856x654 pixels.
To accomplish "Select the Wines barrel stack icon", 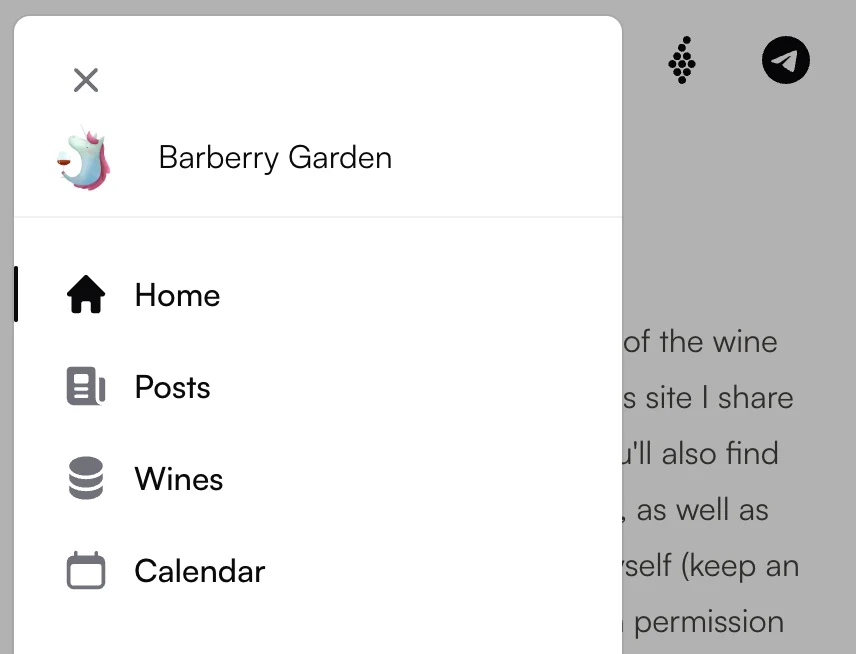I will point(85,478).
